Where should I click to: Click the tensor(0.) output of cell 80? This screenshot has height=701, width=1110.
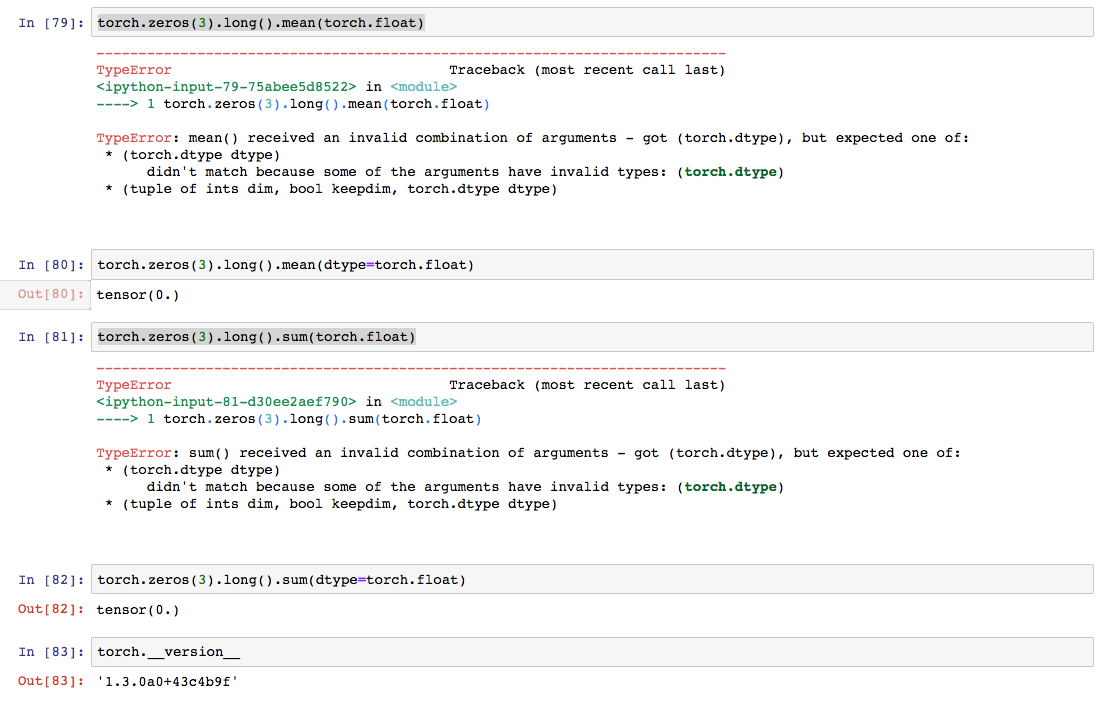(138, 294)
